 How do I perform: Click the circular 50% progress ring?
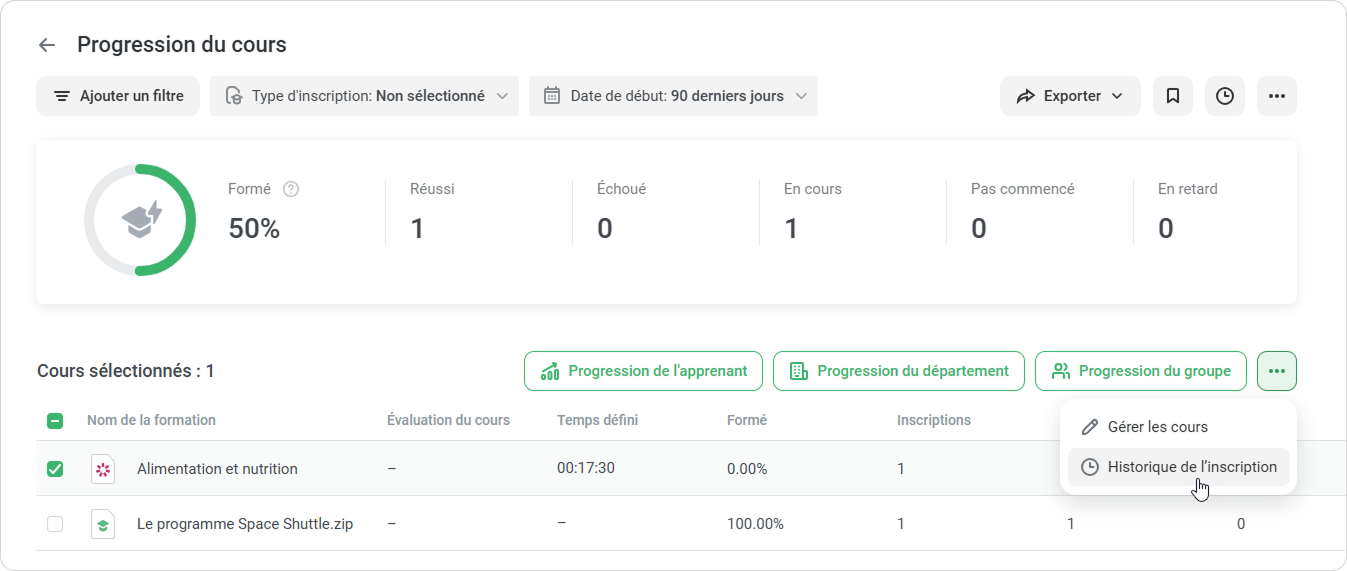(140, 220)
